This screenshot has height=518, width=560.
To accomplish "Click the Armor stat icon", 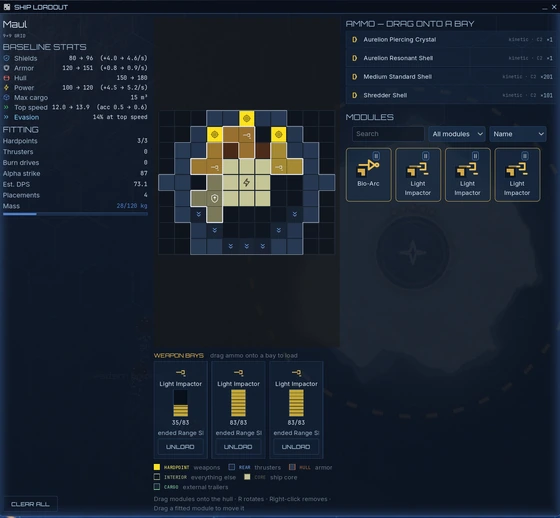I will pos(6,68).
